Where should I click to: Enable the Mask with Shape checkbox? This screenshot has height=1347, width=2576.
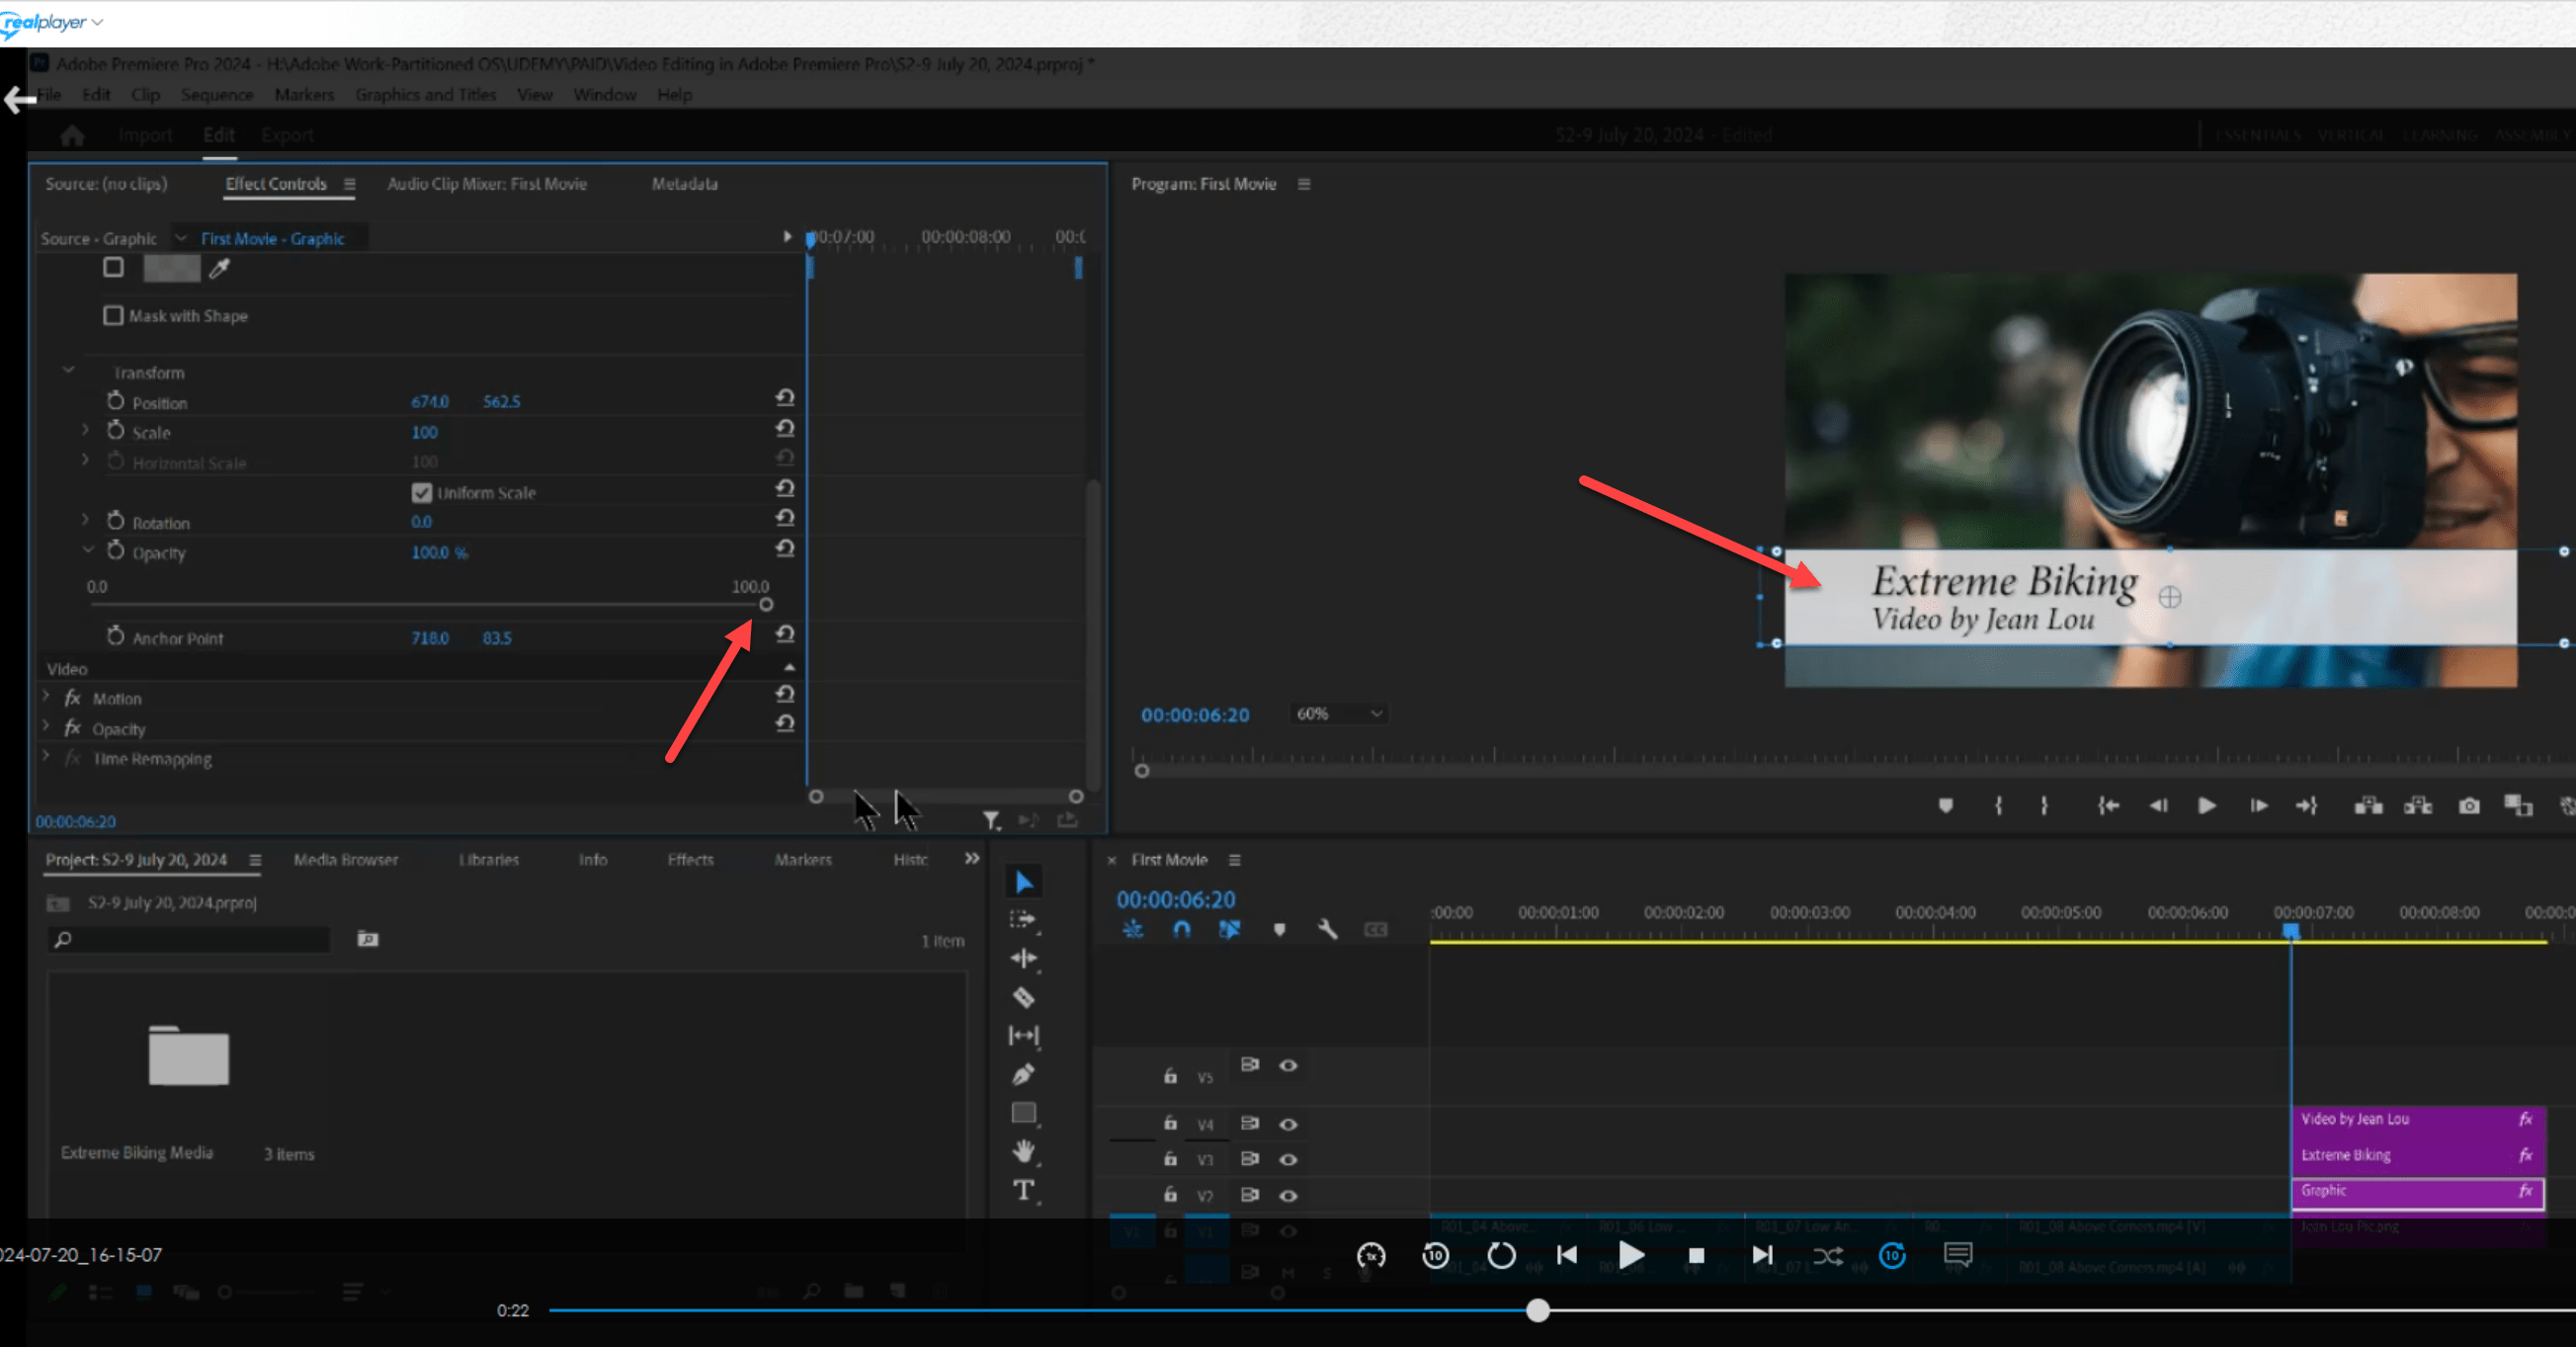pyautogui.click(x=113, y=316)
